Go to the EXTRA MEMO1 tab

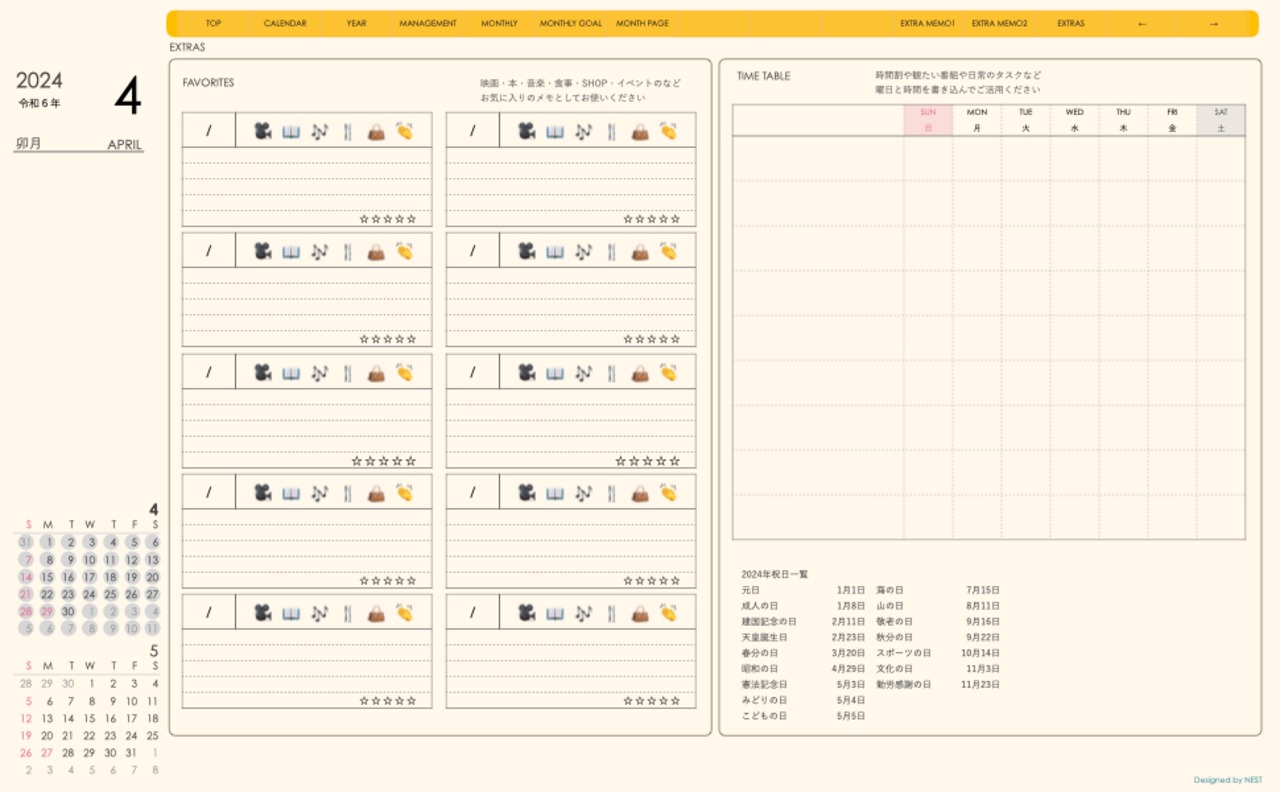click(927, 23)
